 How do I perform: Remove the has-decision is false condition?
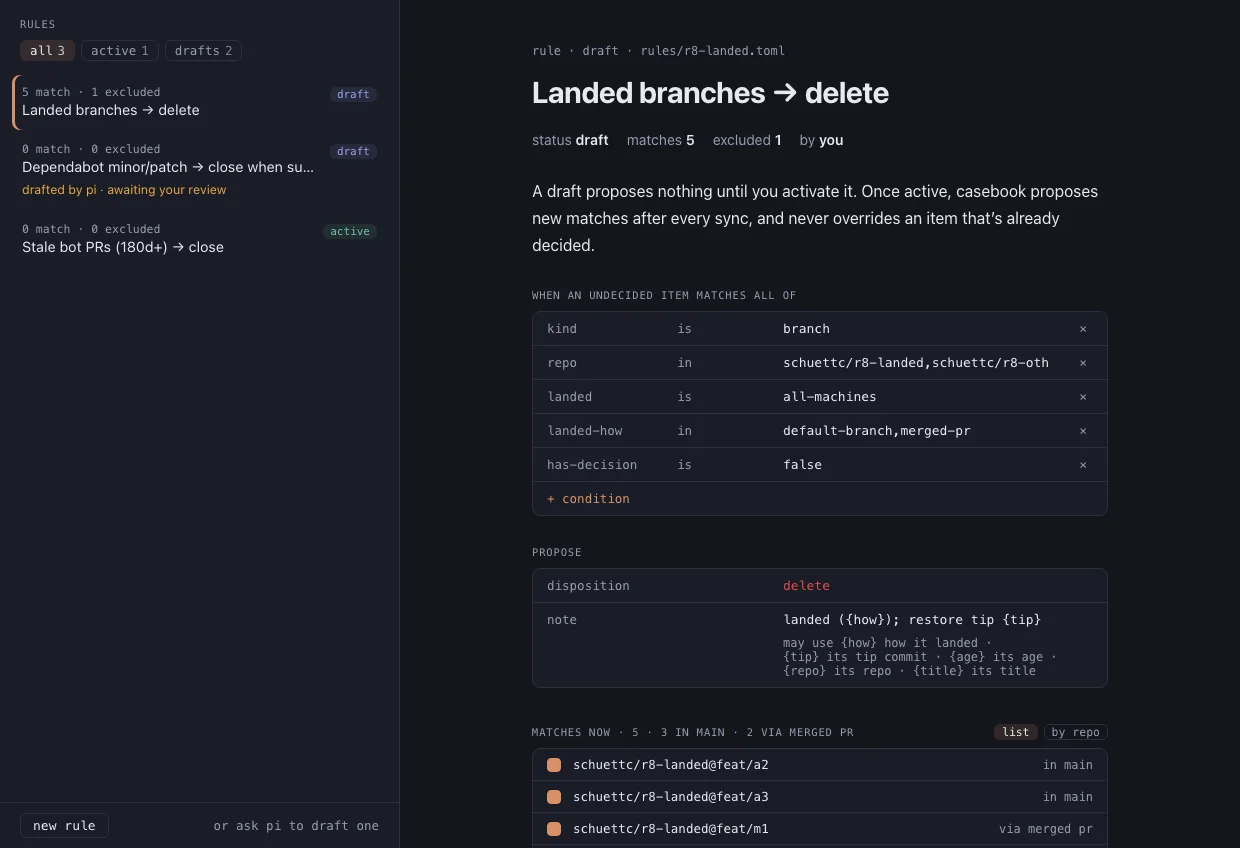pyautogui.click(x=1083, y=465)
